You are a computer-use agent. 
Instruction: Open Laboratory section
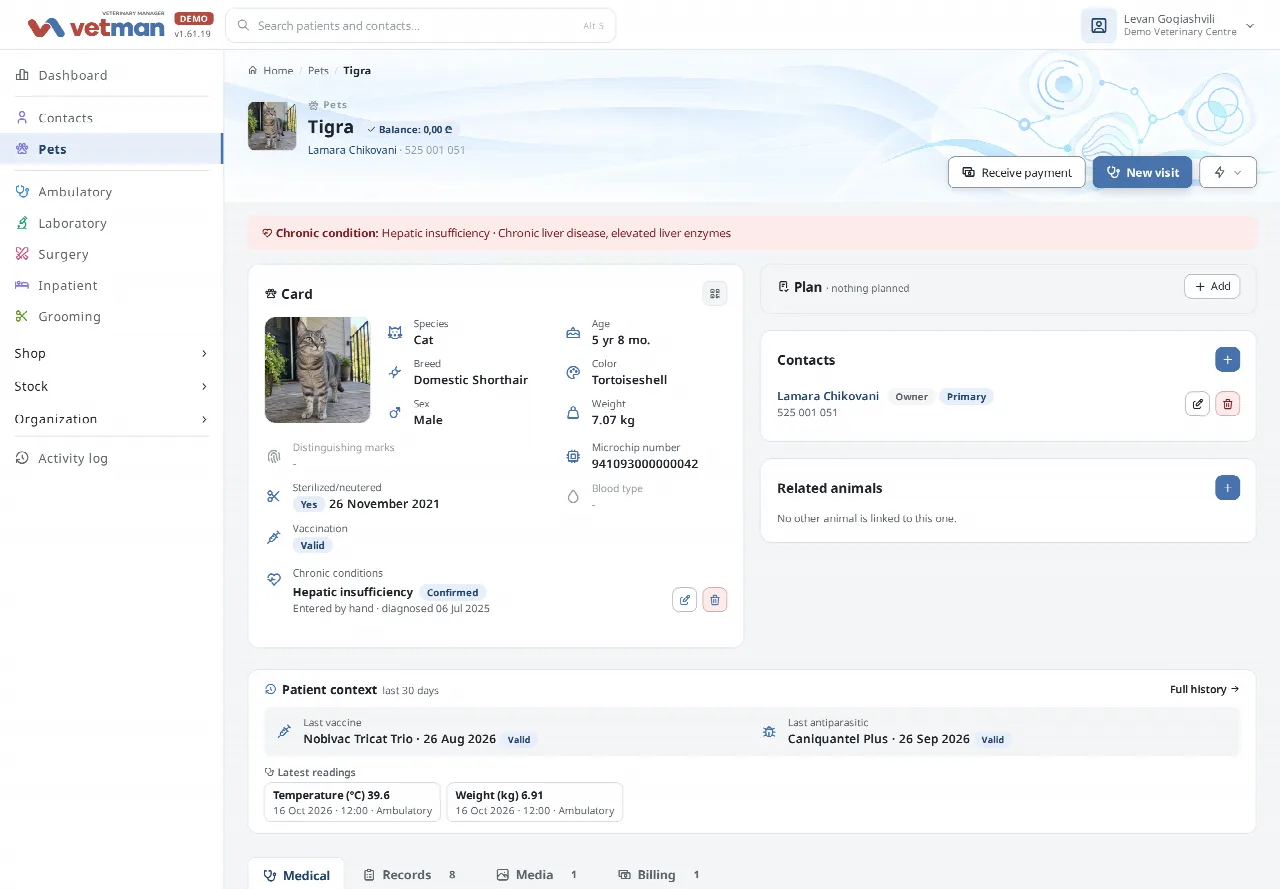pyautogui.click(x=111, y=223)
